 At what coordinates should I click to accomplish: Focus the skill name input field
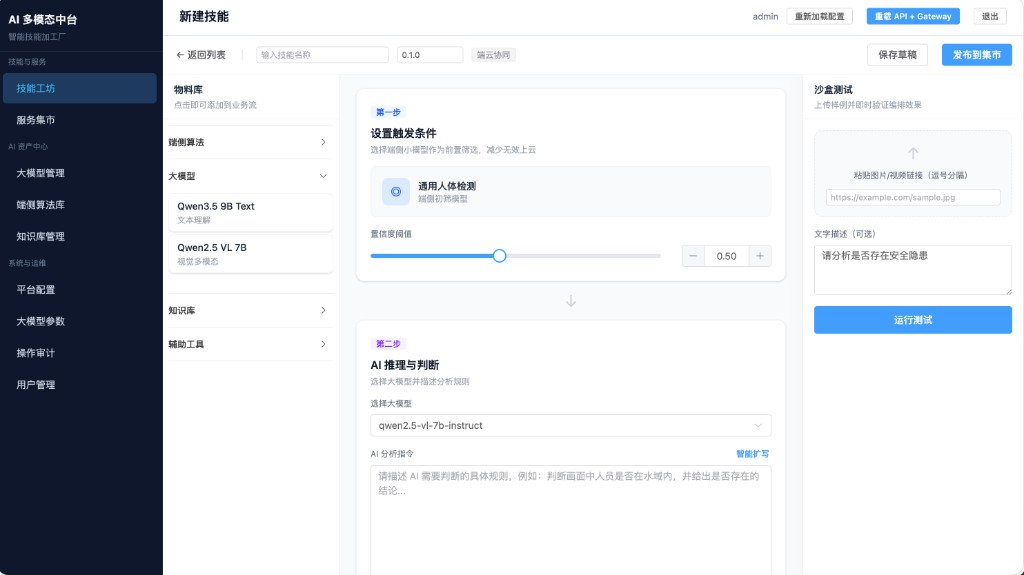[x=323, y=55]
